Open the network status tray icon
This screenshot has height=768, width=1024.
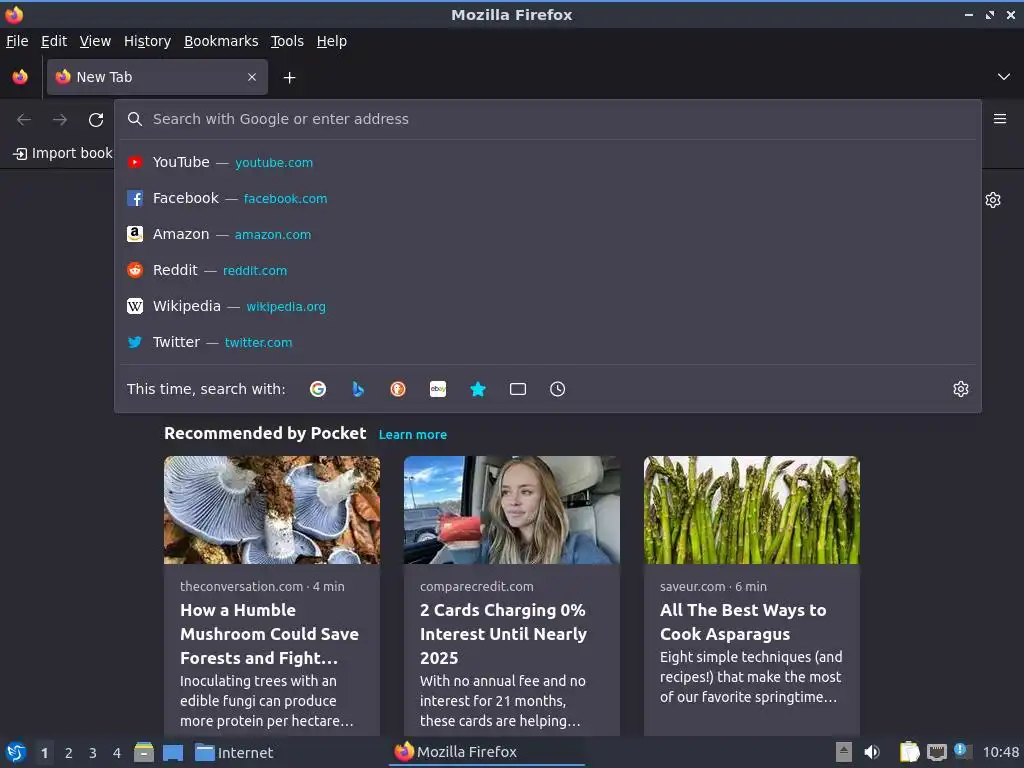937,752
